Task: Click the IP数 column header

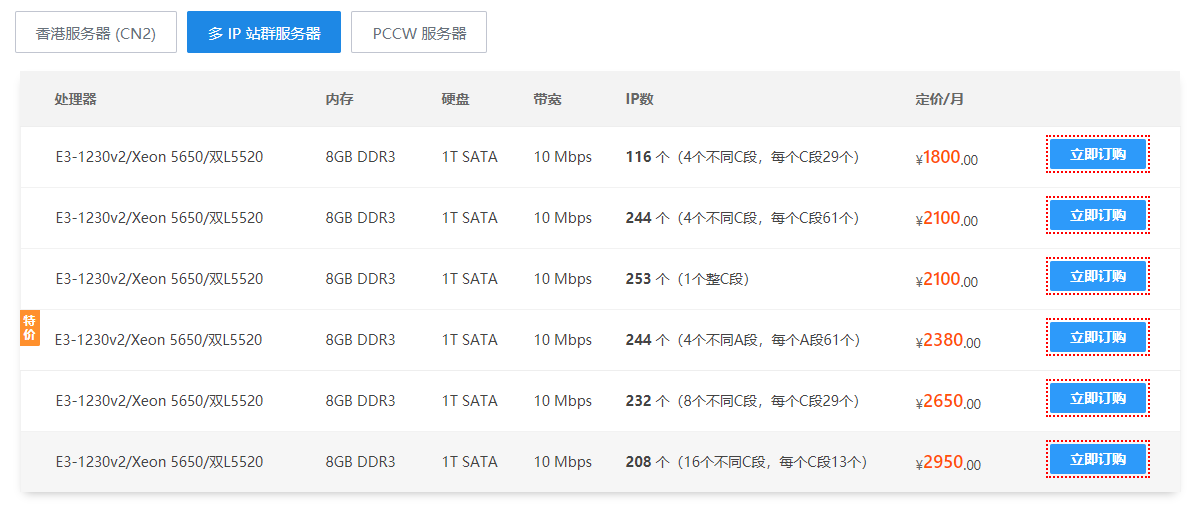Action: point(640,99)
